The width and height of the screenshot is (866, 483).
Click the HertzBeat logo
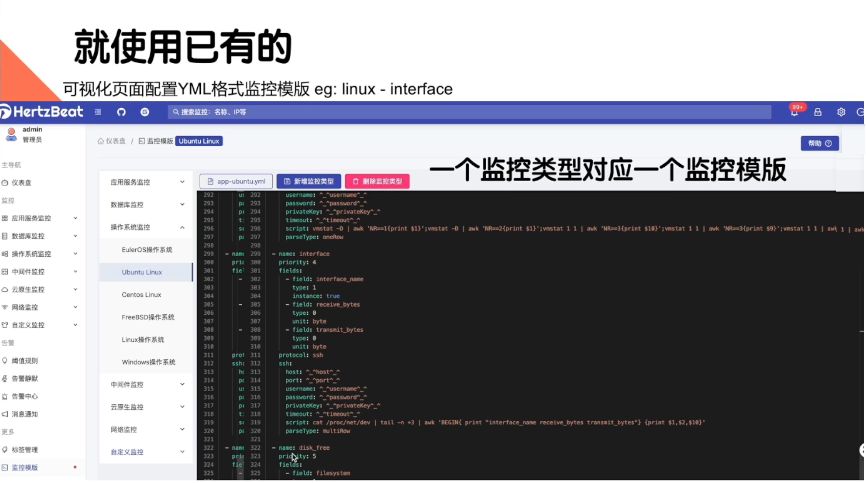[x=42, y=112]
